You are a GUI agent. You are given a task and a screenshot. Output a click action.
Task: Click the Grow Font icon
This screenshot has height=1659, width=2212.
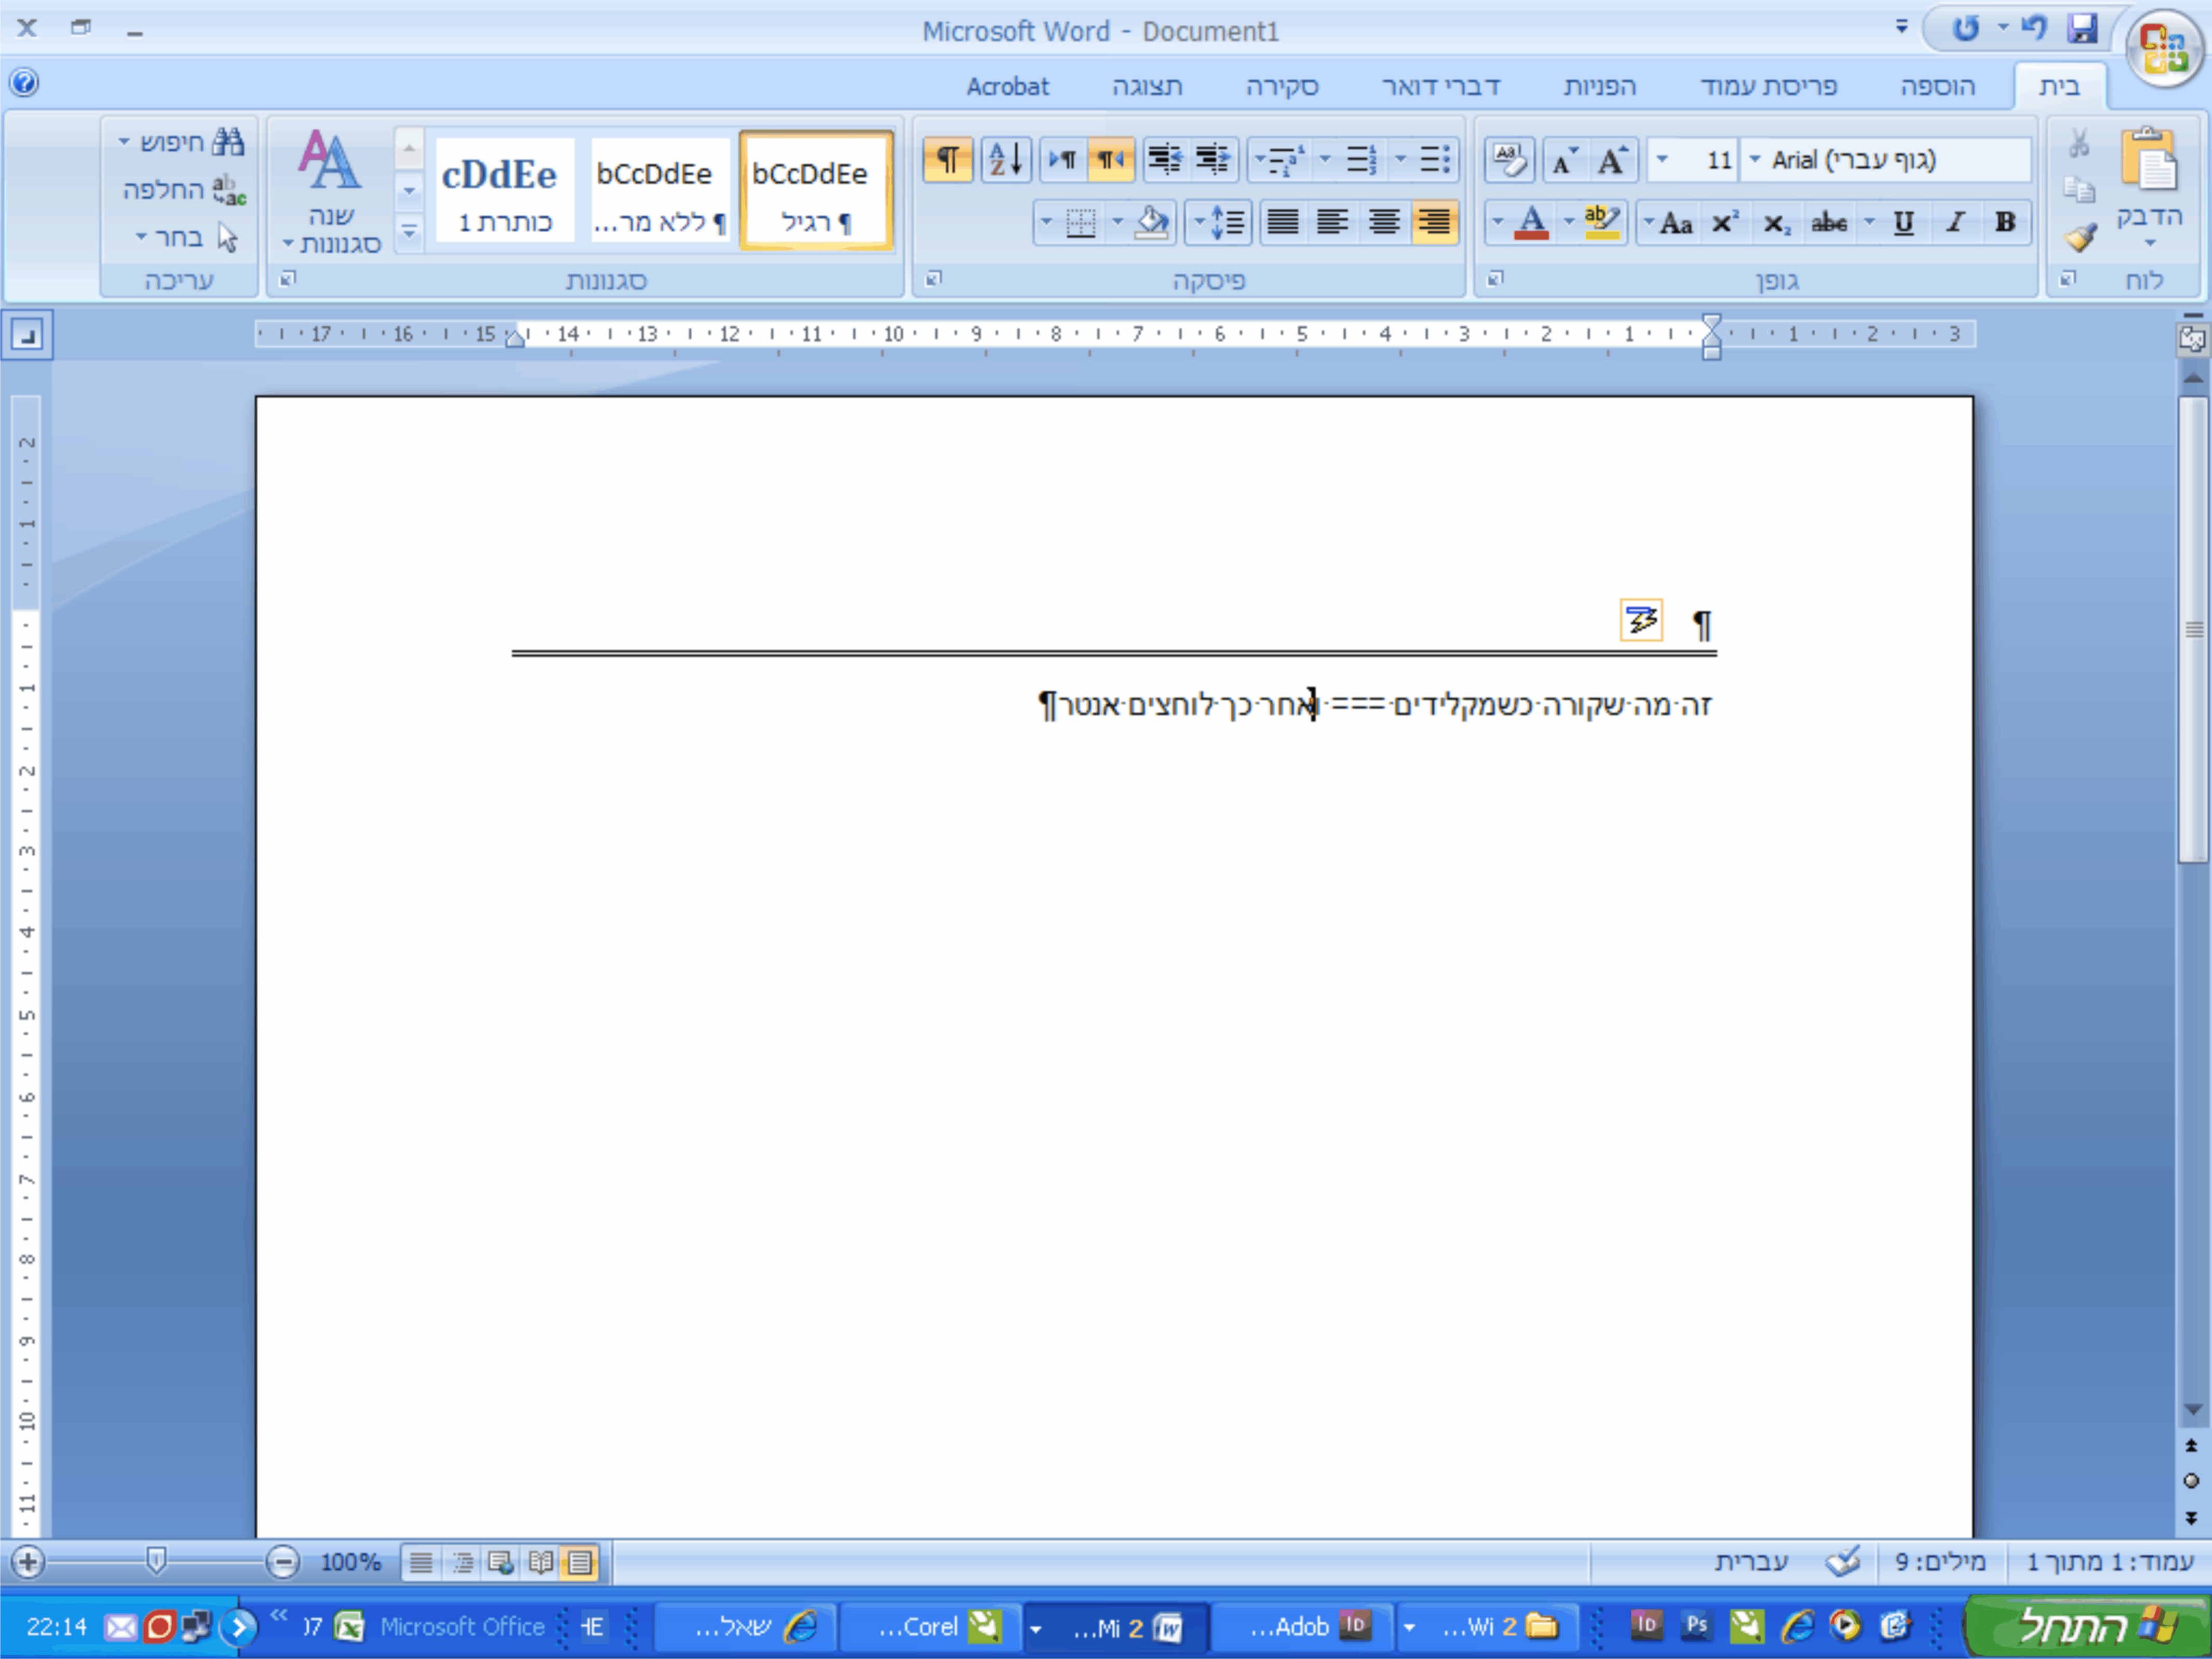coord(1612,160)
